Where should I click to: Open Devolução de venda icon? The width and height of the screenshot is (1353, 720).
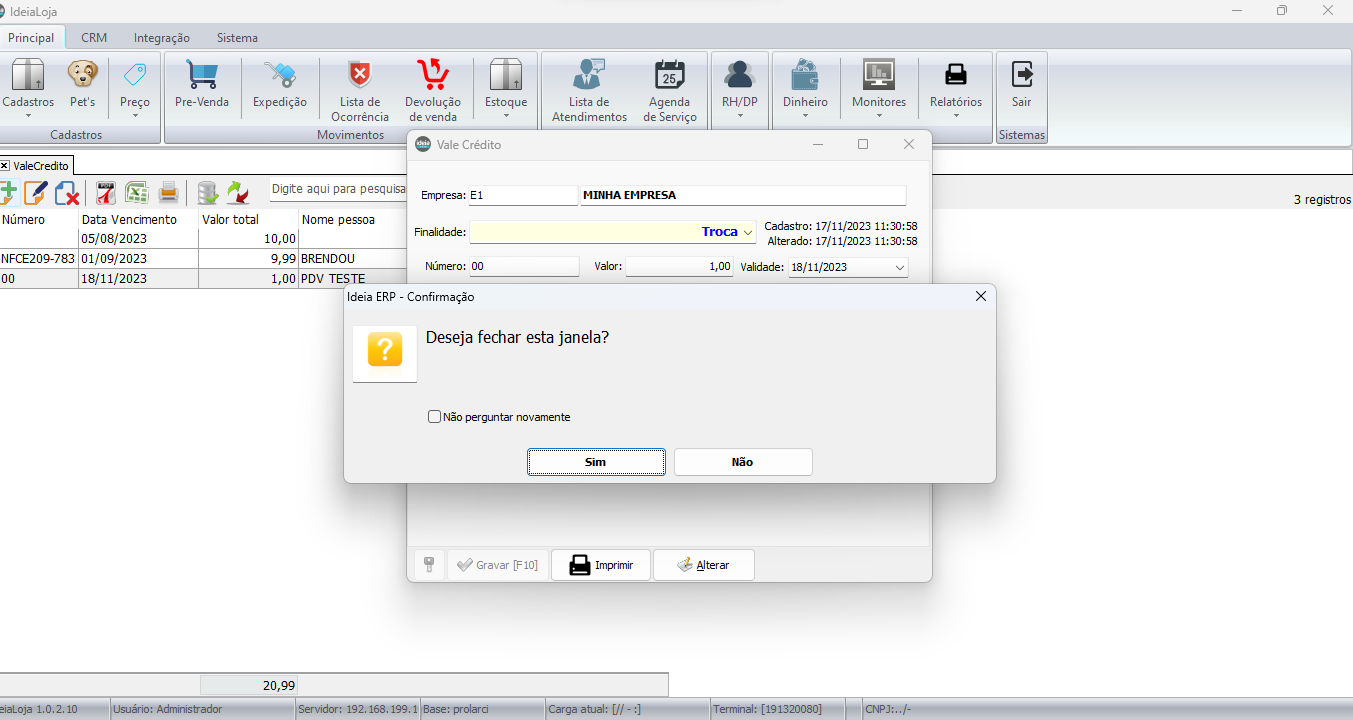click(432, 76)
